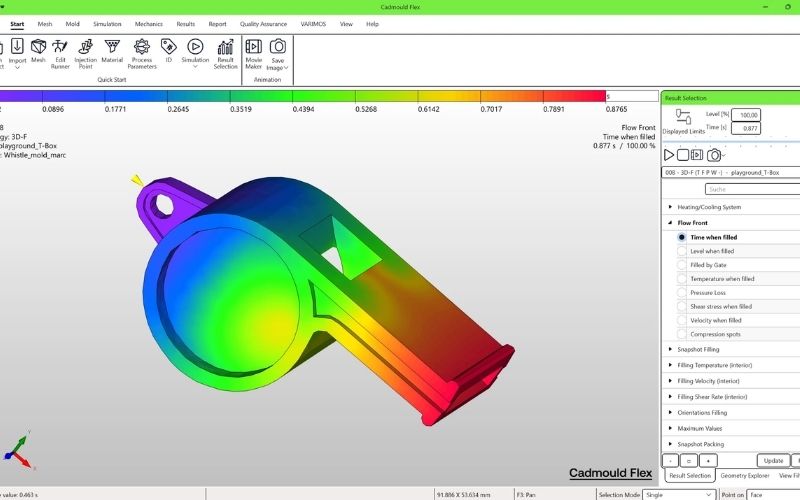The image size is (800, 500).
Task: Click the Update button
Action: pos(773,460)
